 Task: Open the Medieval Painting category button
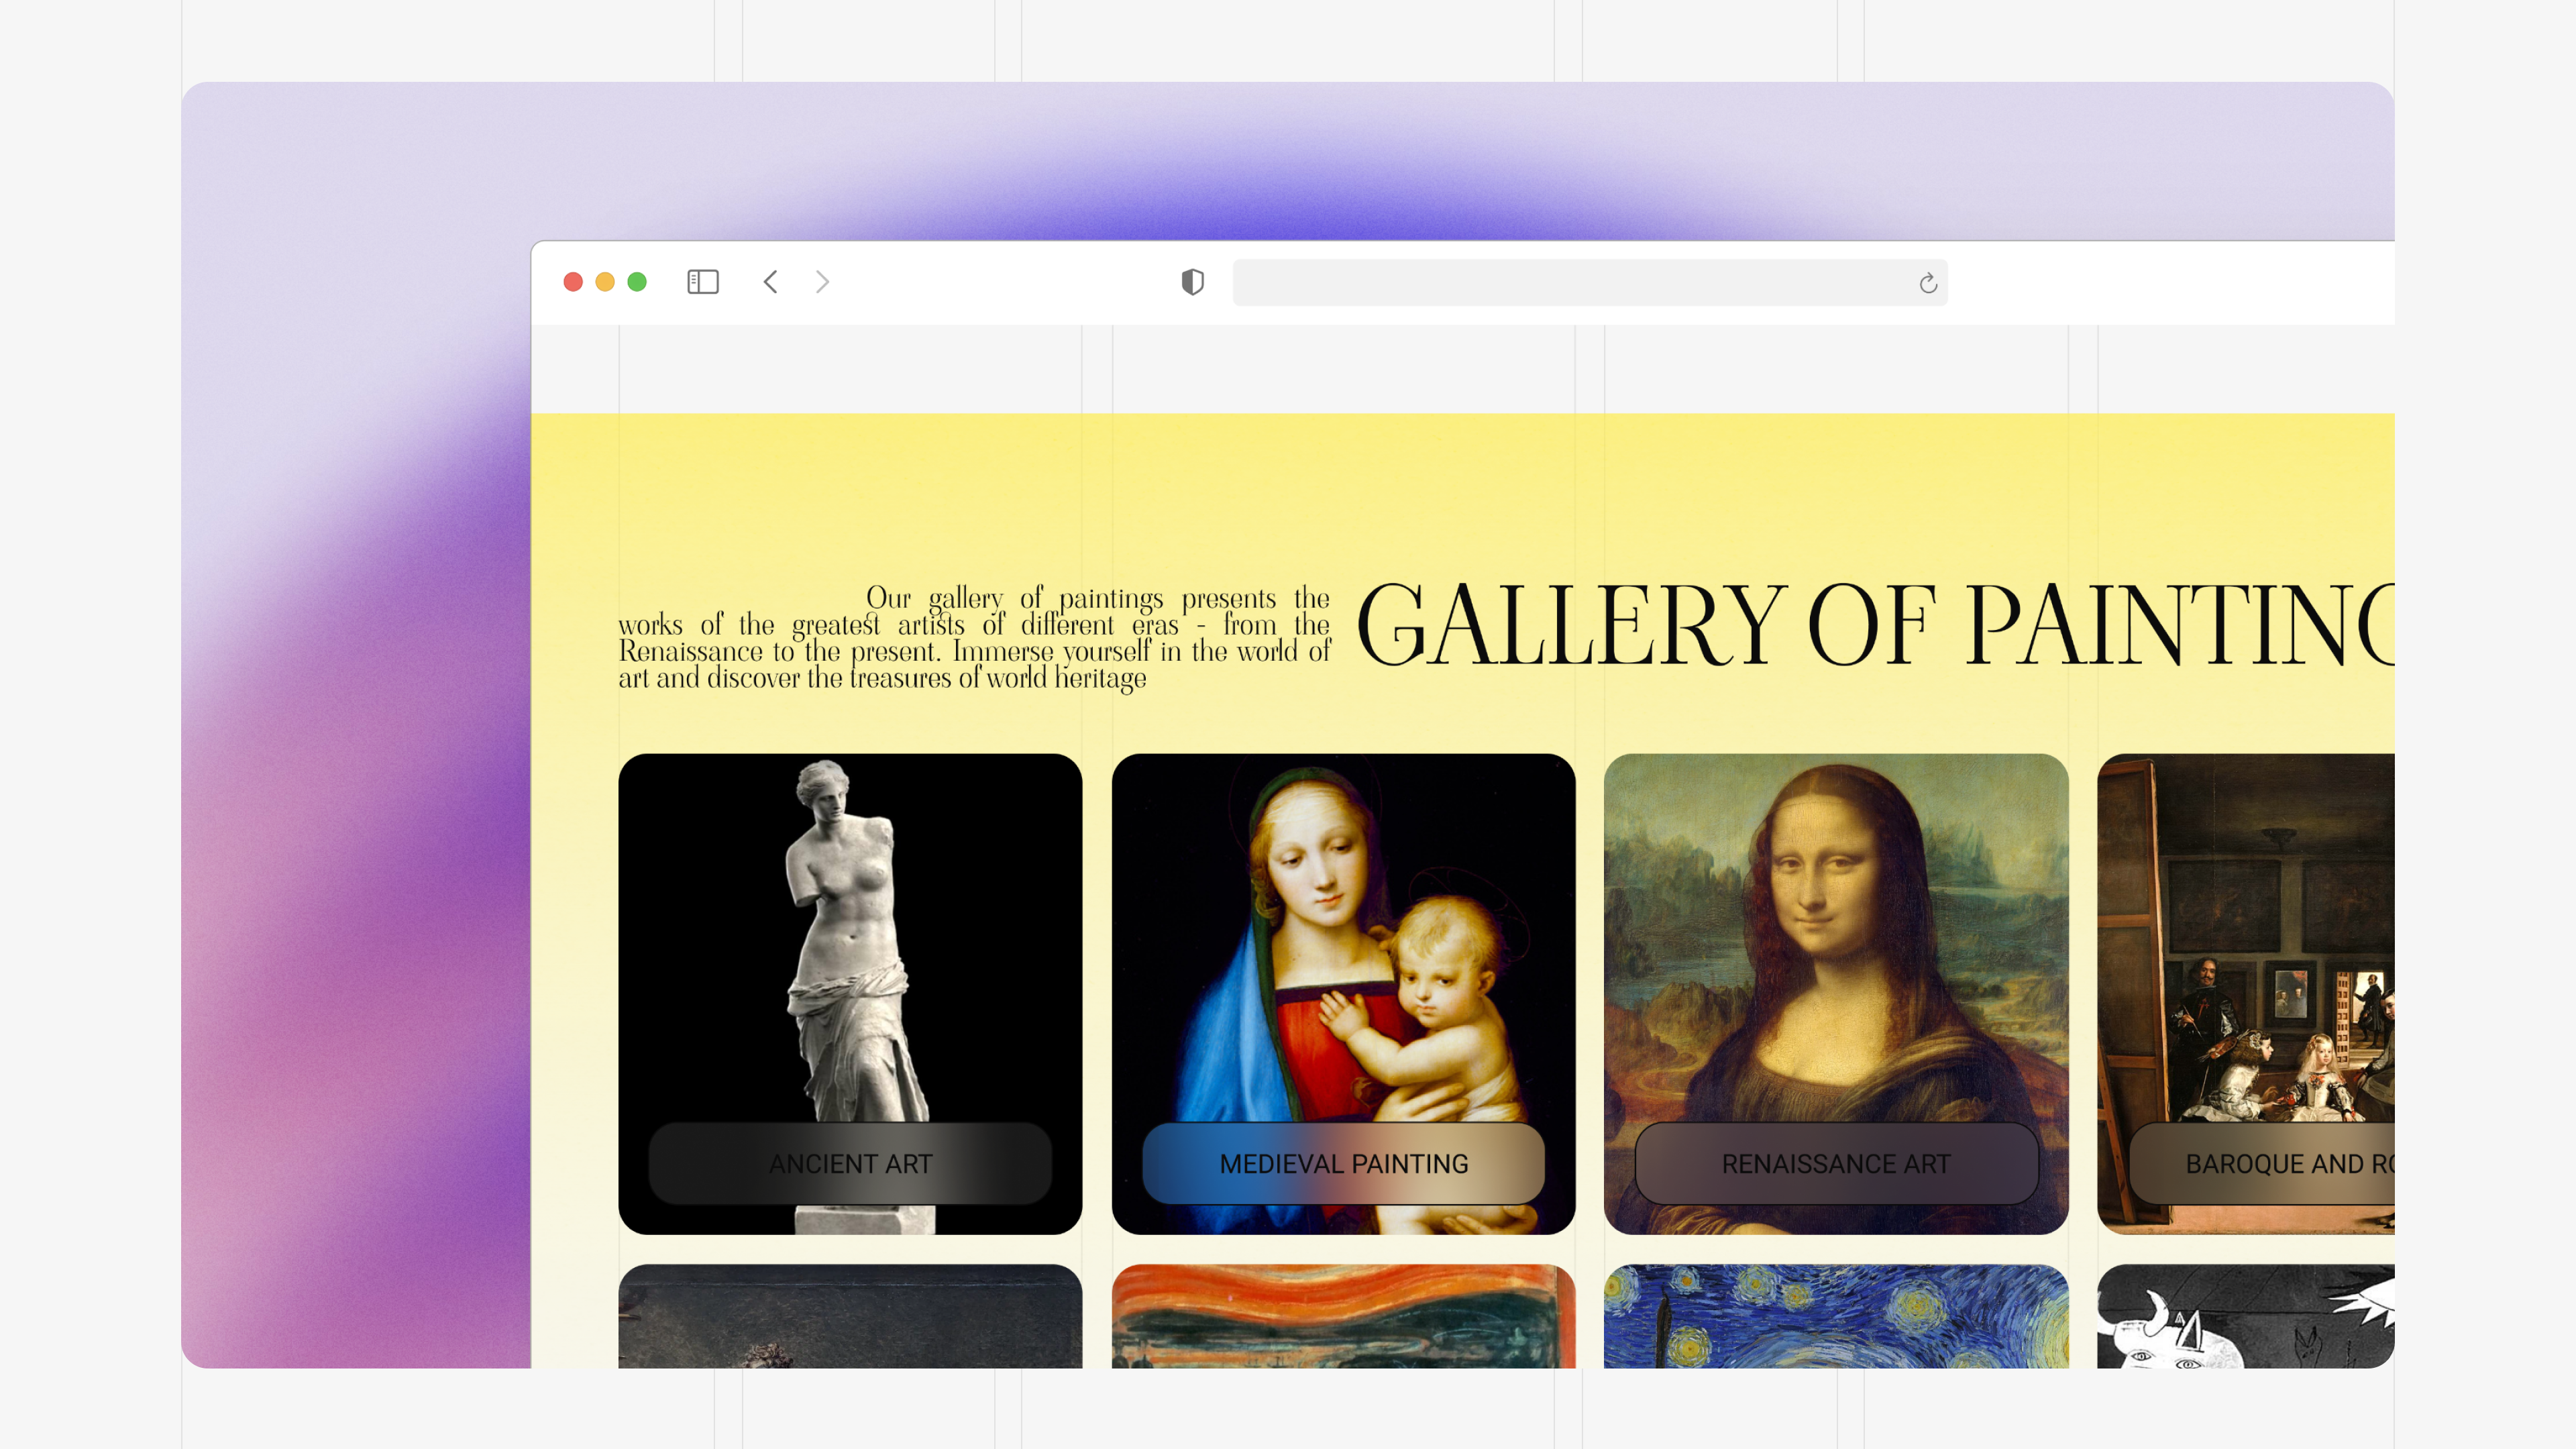coord(1344,1164)
